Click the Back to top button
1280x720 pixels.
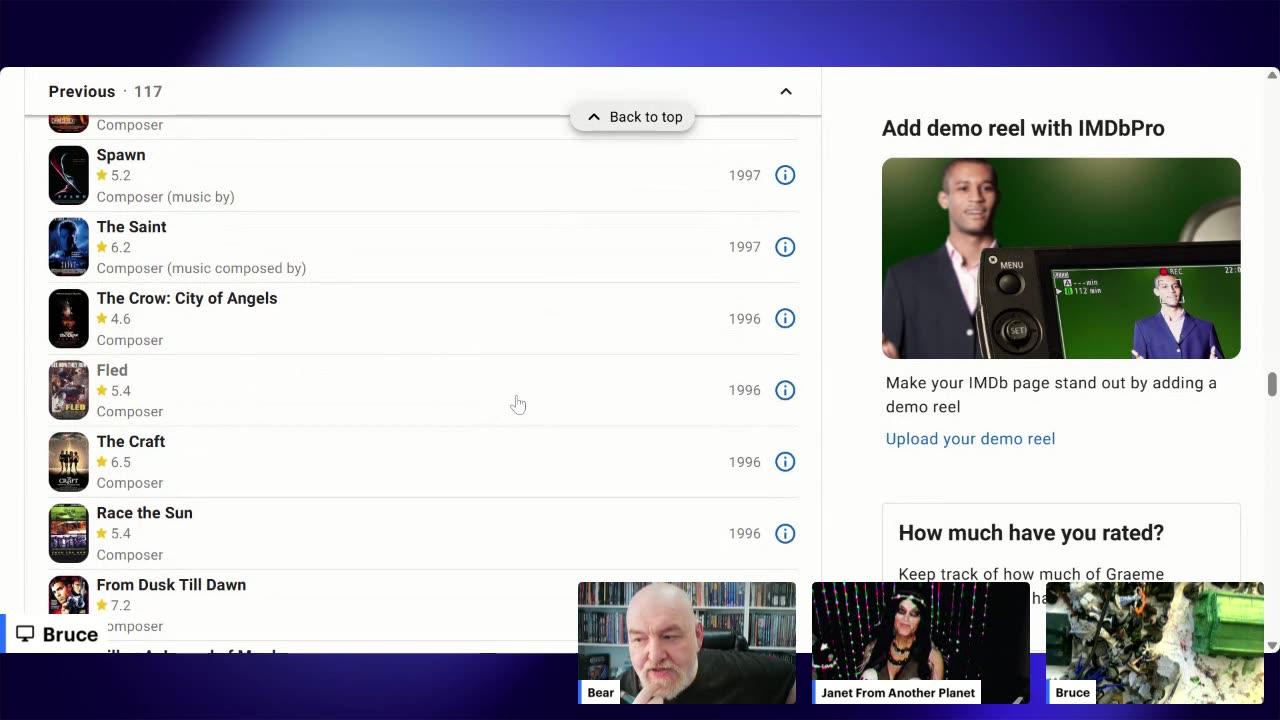pos(632,117)
